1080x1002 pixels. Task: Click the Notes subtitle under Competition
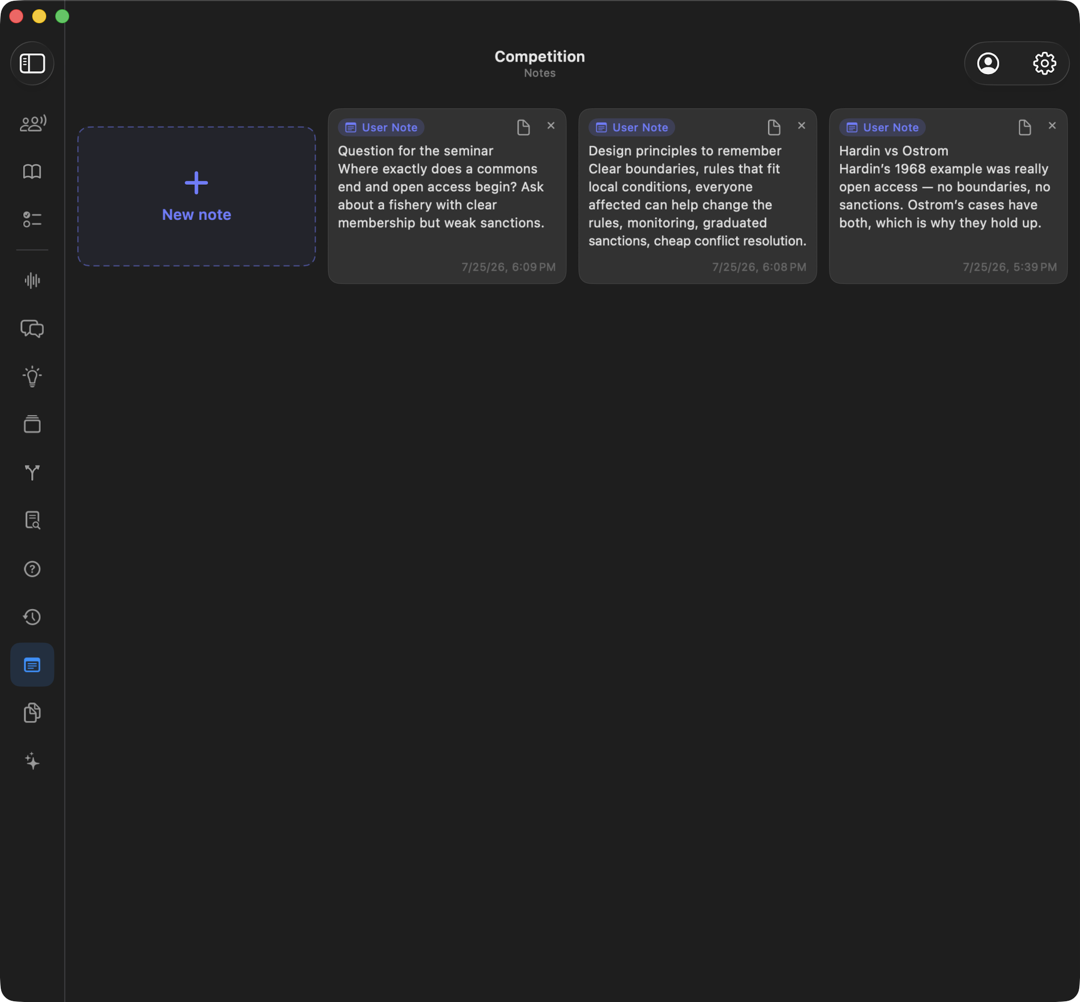[x=540, y=73]
